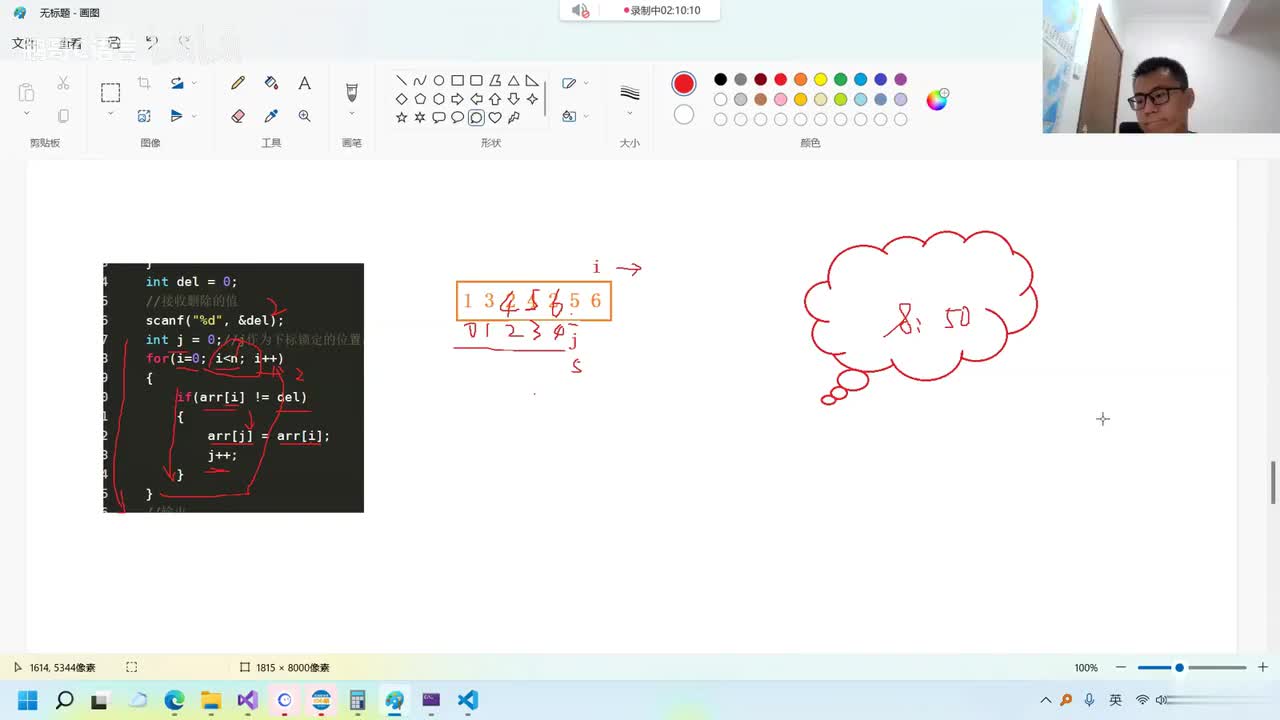Open taskbar Search
This screenshot has height=720, width=1280.
point(64,700)
